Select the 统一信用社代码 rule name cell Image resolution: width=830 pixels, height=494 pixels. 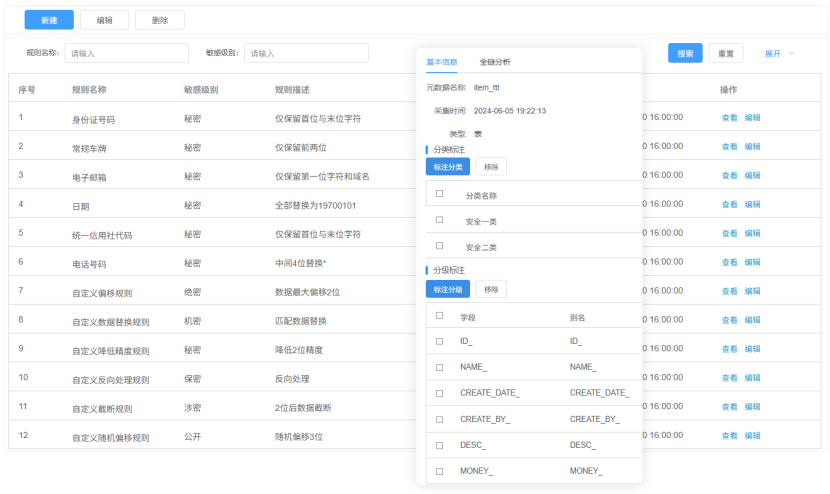[x=102, y=236]
